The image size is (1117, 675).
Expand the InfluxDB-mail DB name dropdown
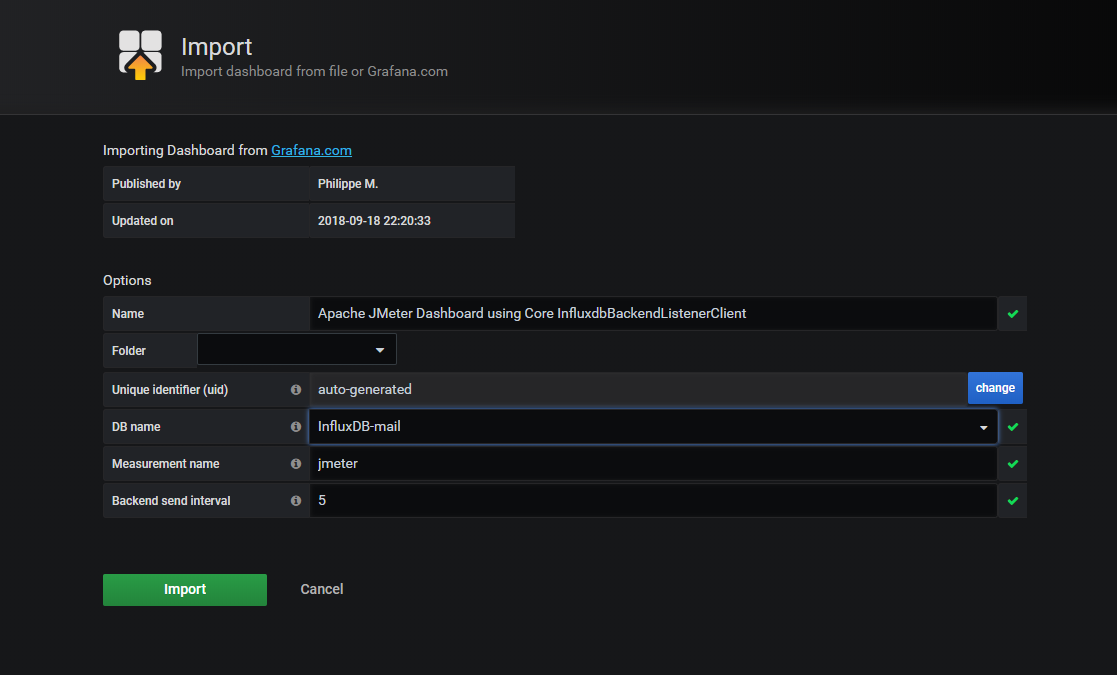click(653, 427)
